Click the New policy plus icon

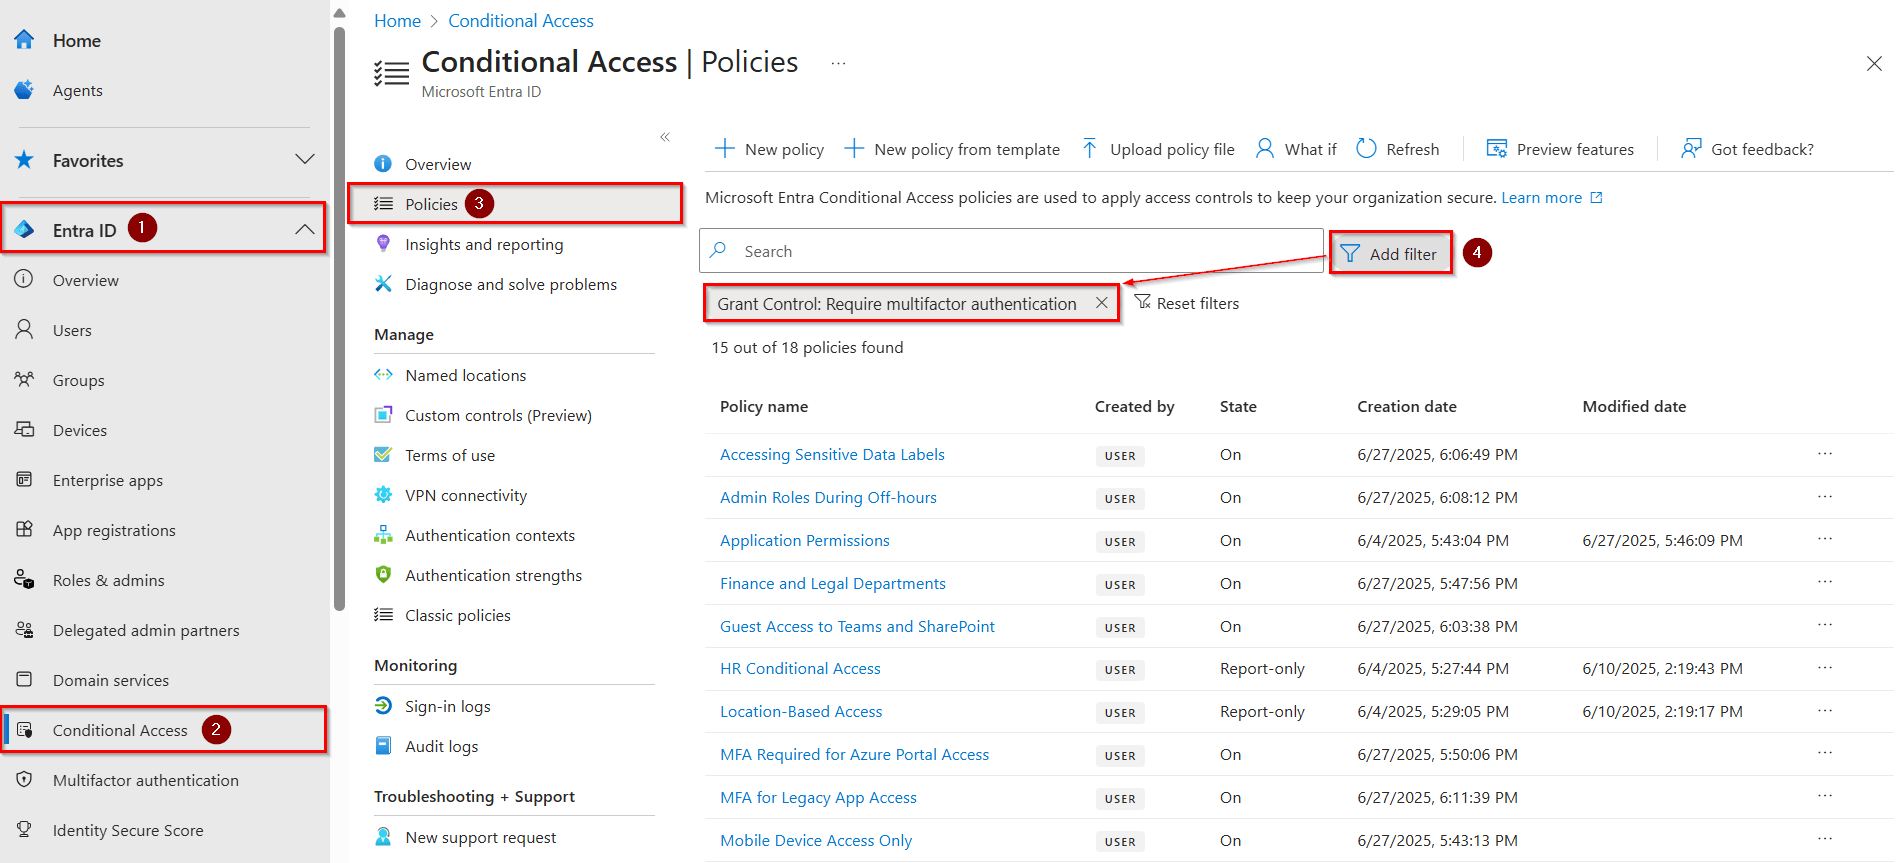click(x=724, y=149)
